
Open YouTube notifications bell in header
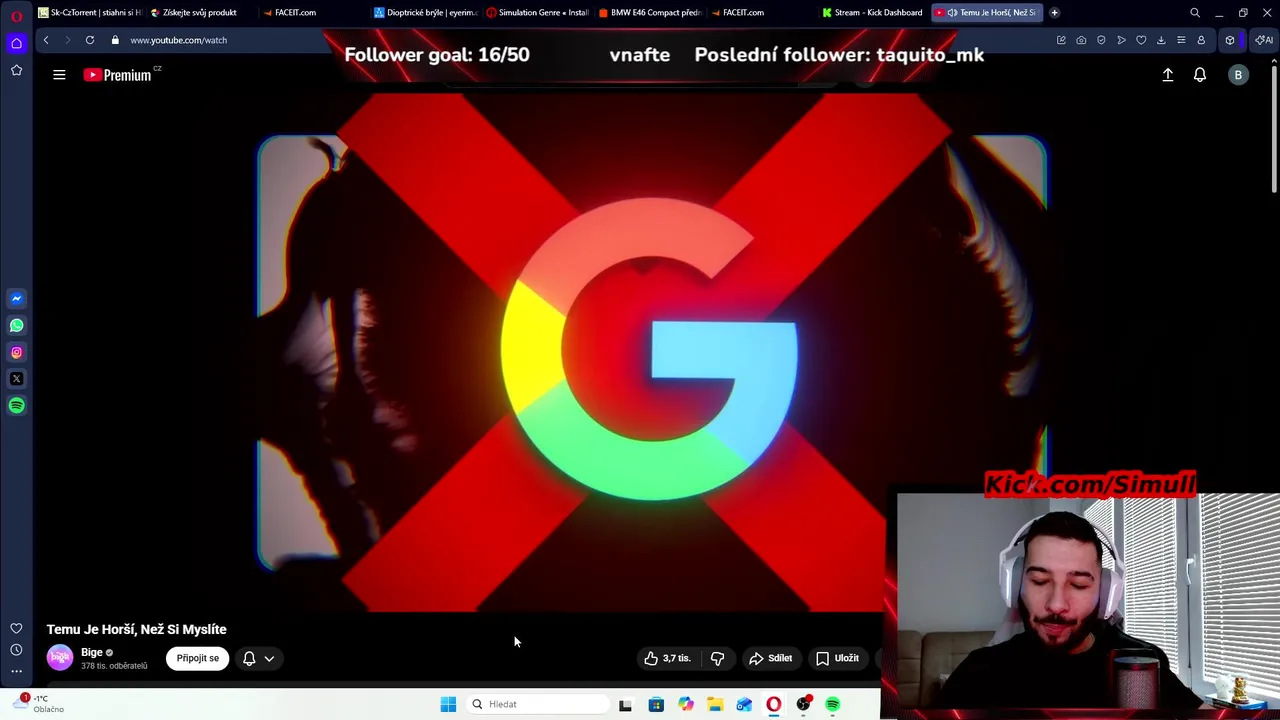[x=1200, y=75]
